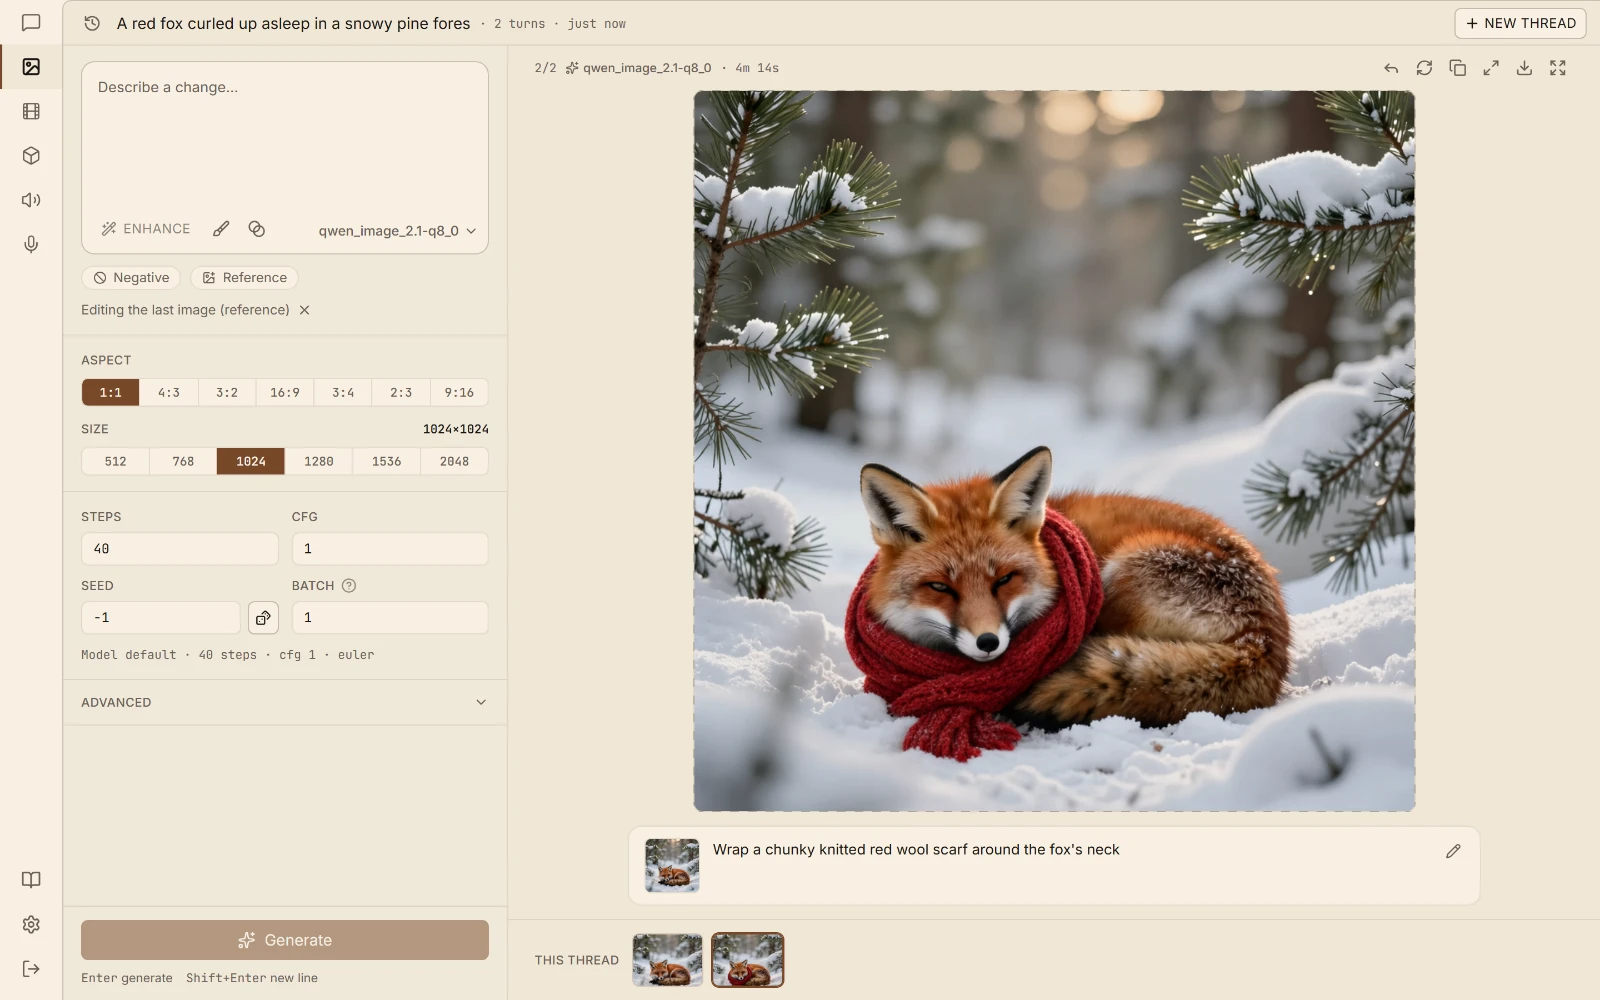This screenshot has height=1000, width=1600.
Task: Open the microphone section icon
Action: 31,244
